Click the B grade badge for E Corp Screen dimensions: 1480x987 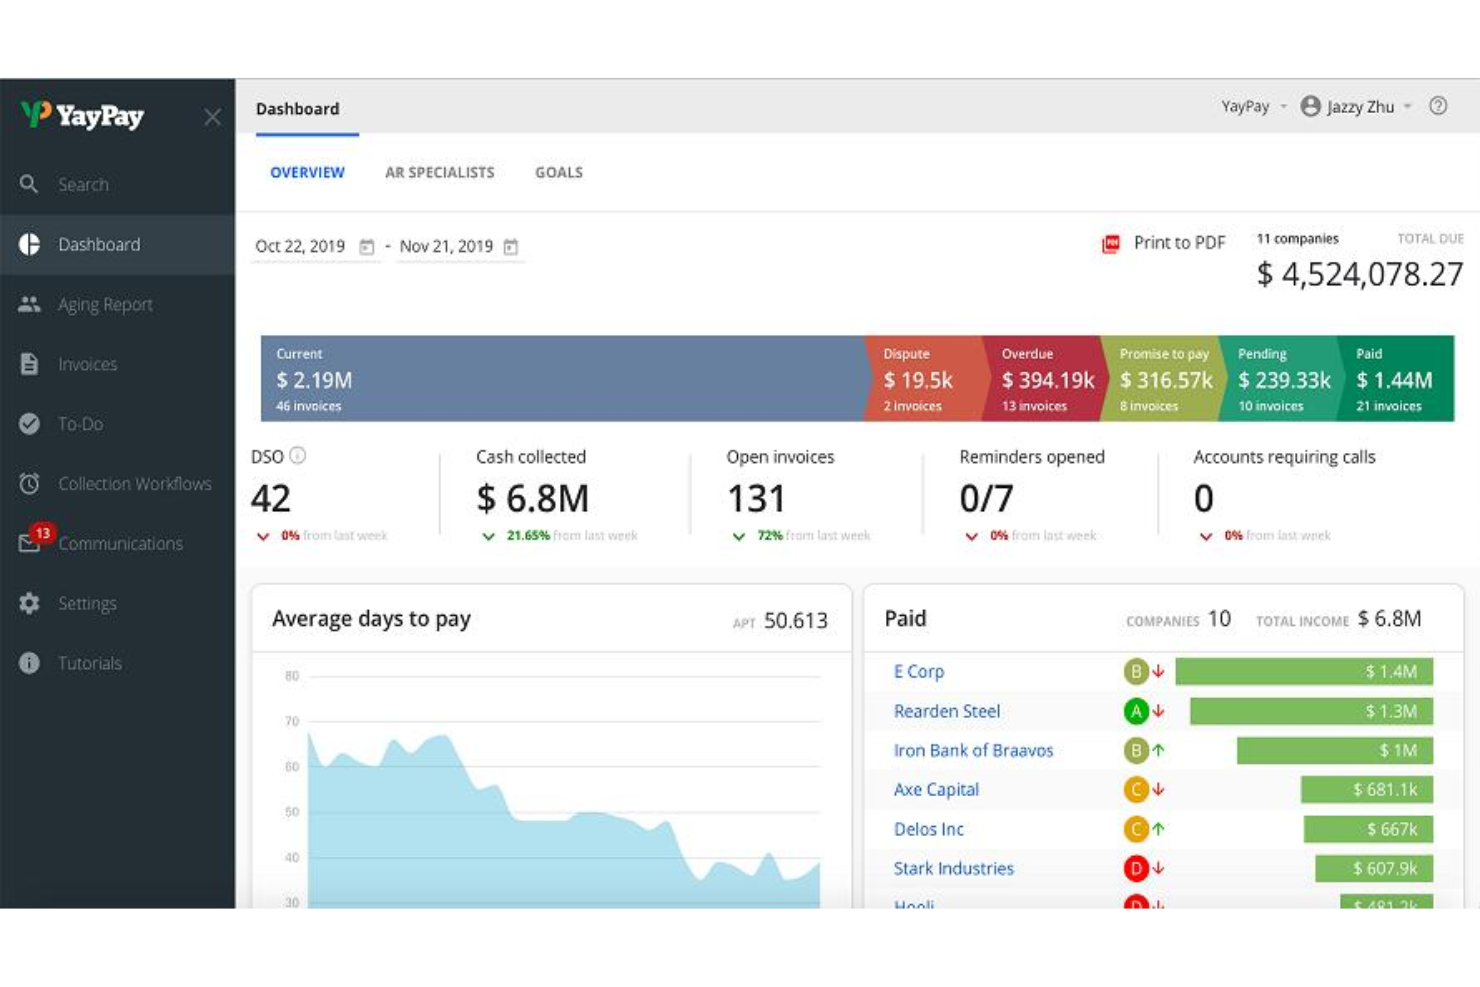coord(1135,672)
